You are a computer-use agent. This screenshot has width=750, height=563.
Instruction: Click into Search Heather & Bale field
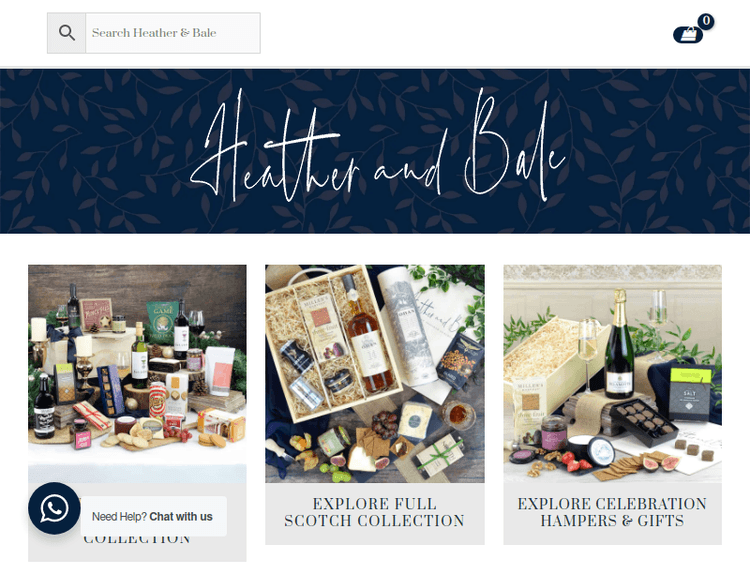point(173,33)
